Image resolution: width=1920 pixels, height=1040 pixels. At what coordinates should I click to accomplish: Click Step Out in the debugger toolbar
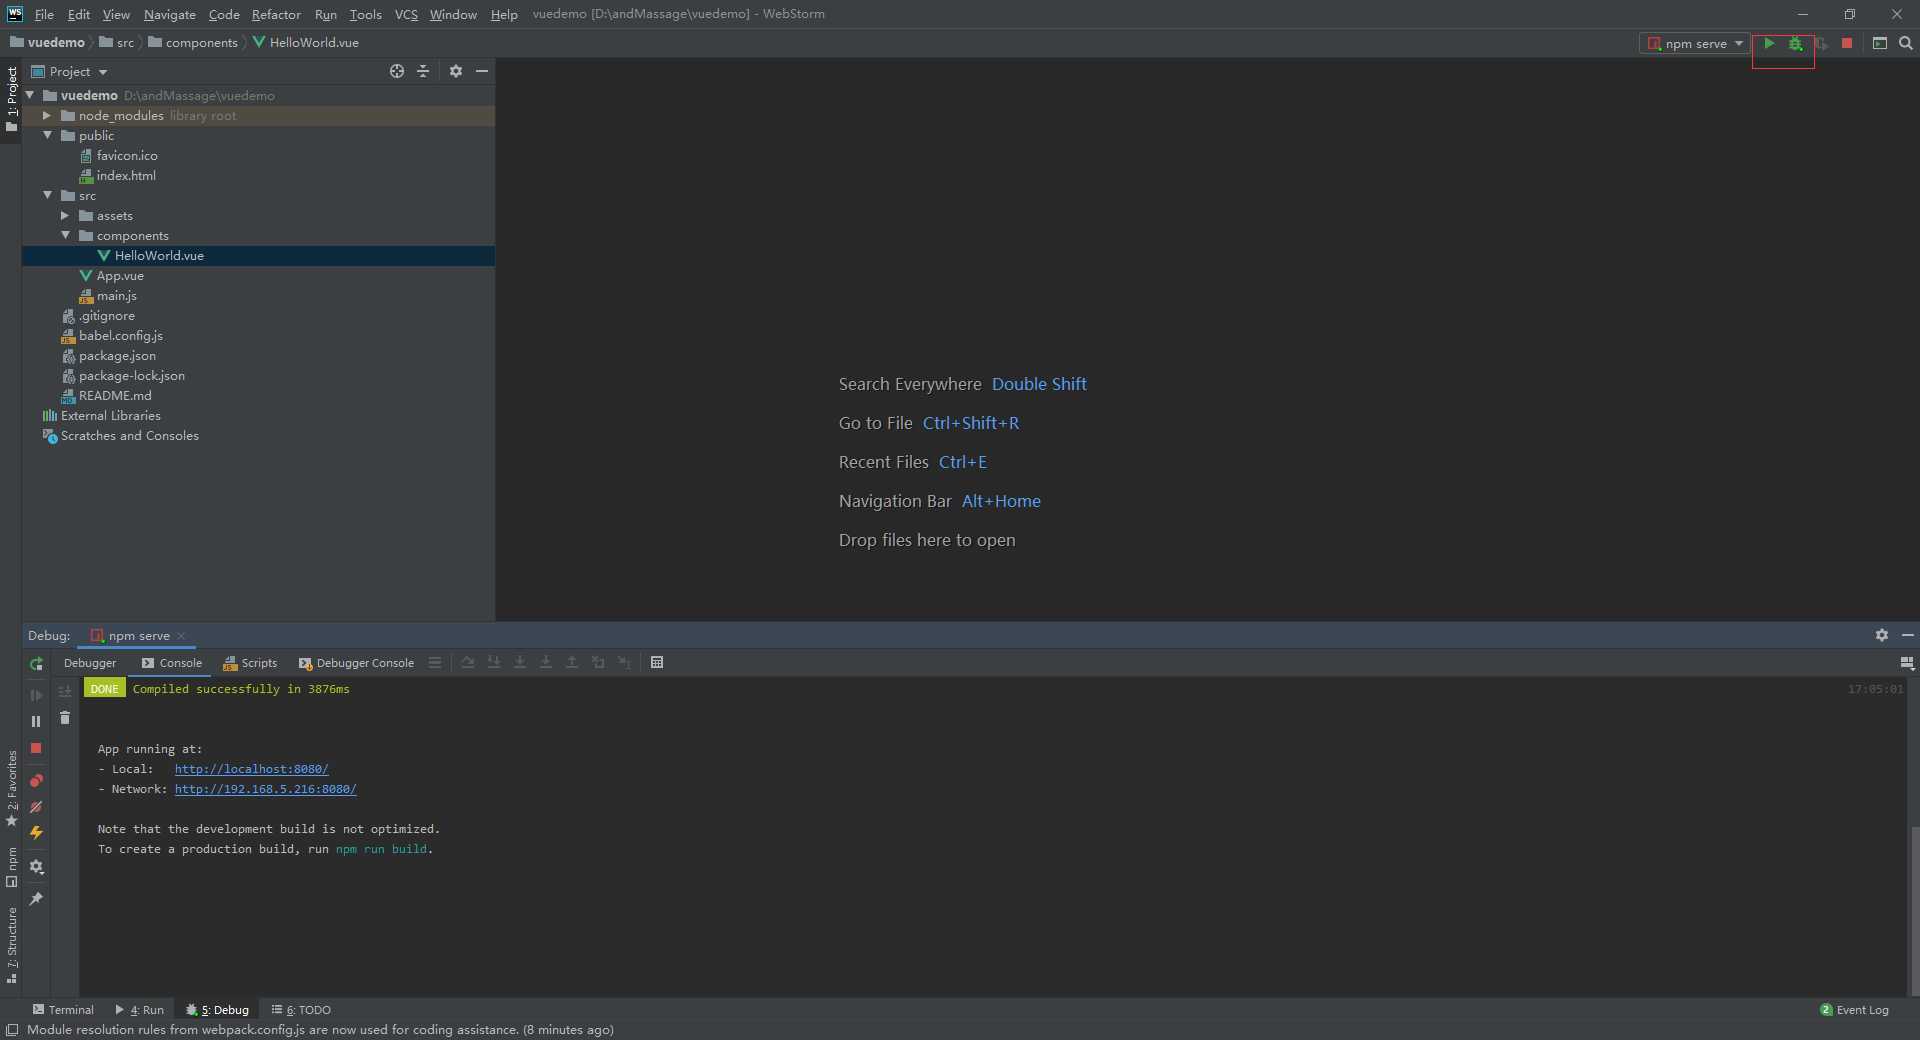(572, 662)
